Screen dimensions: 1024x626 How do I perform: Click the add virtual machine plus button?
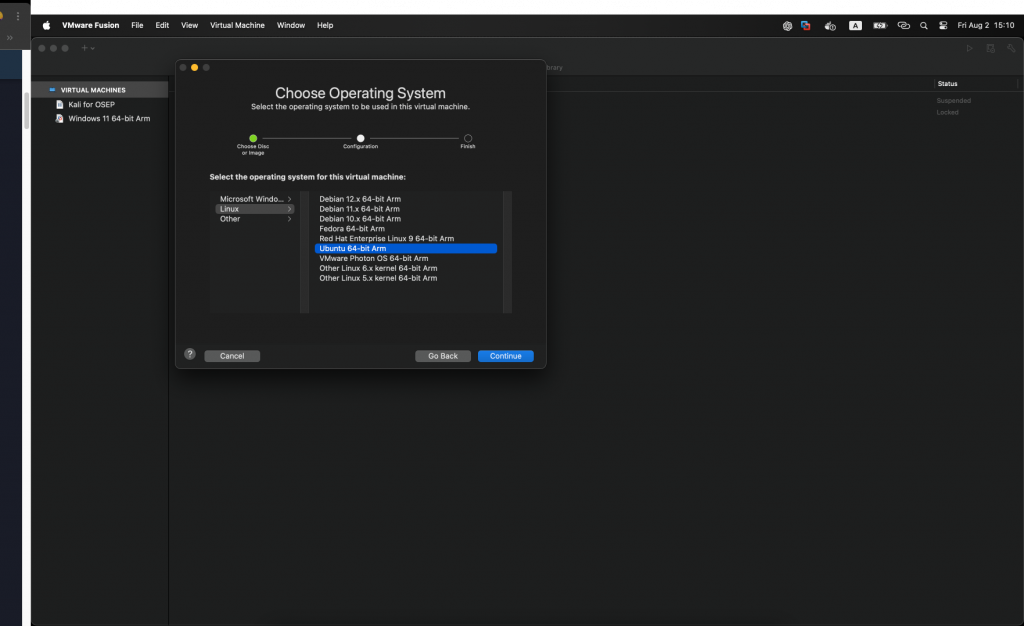point(87,48)
